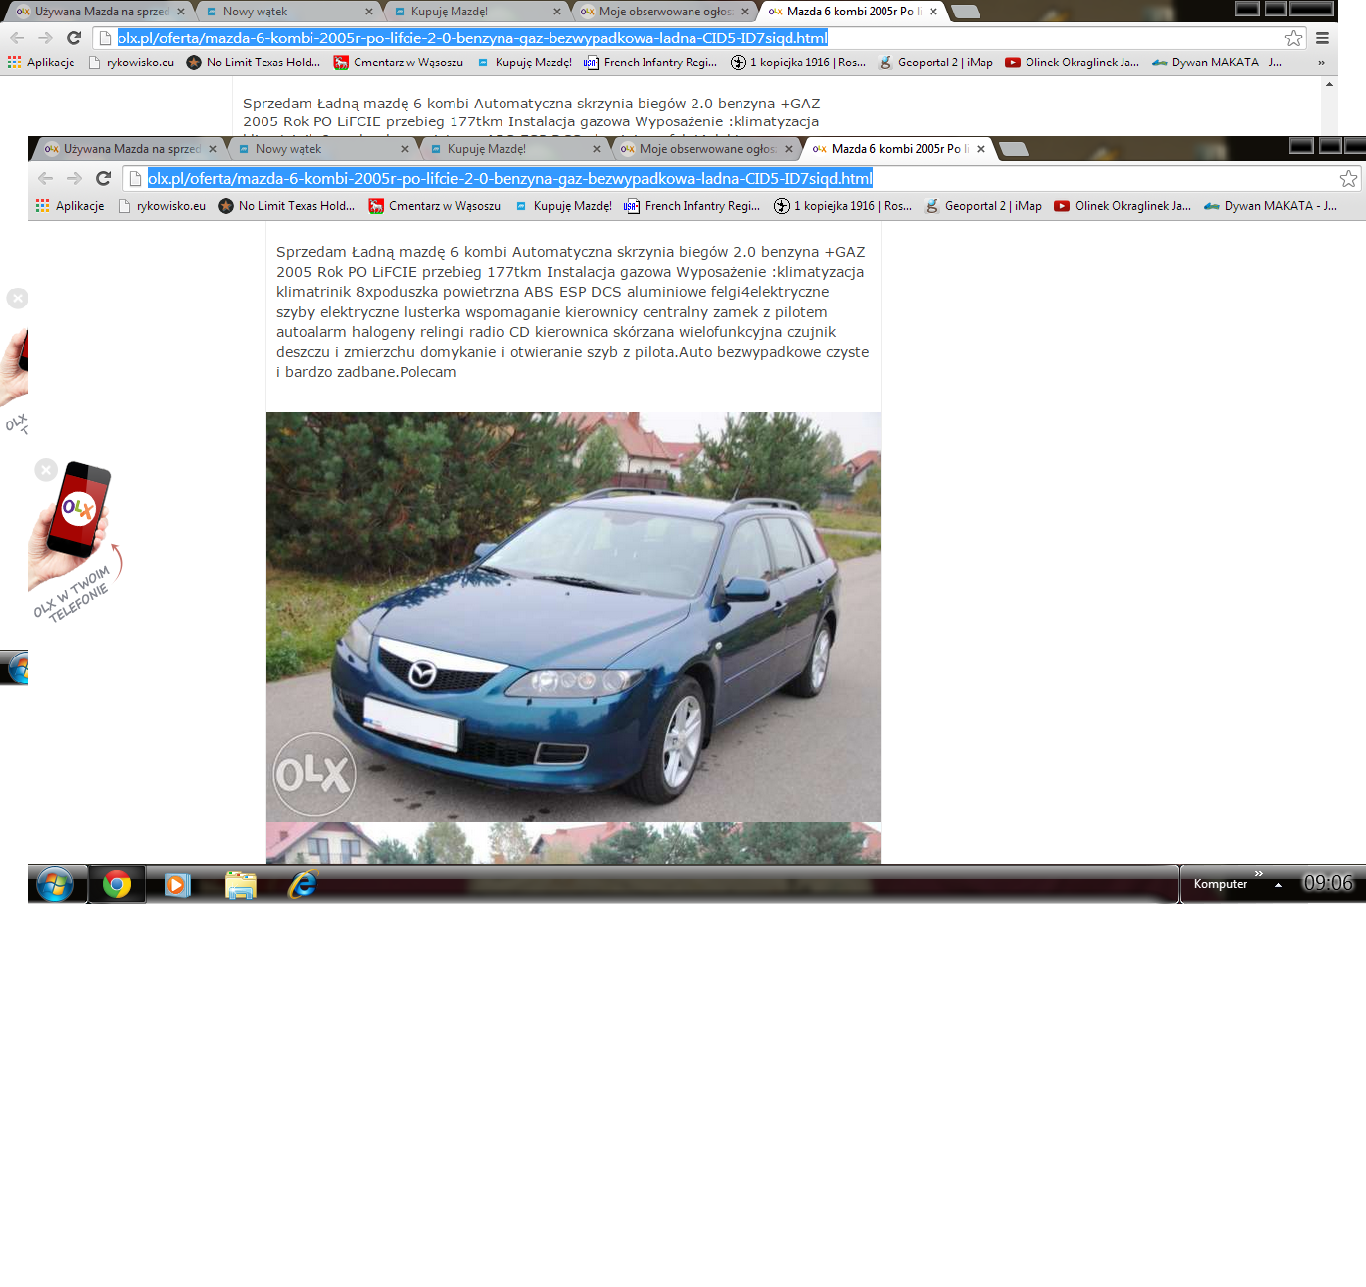Image resolution: width=1366 pixels, height=1287 pixels.
Task: Close the topmost Kupuję Mazdę tab
Action: coord(557,12)
